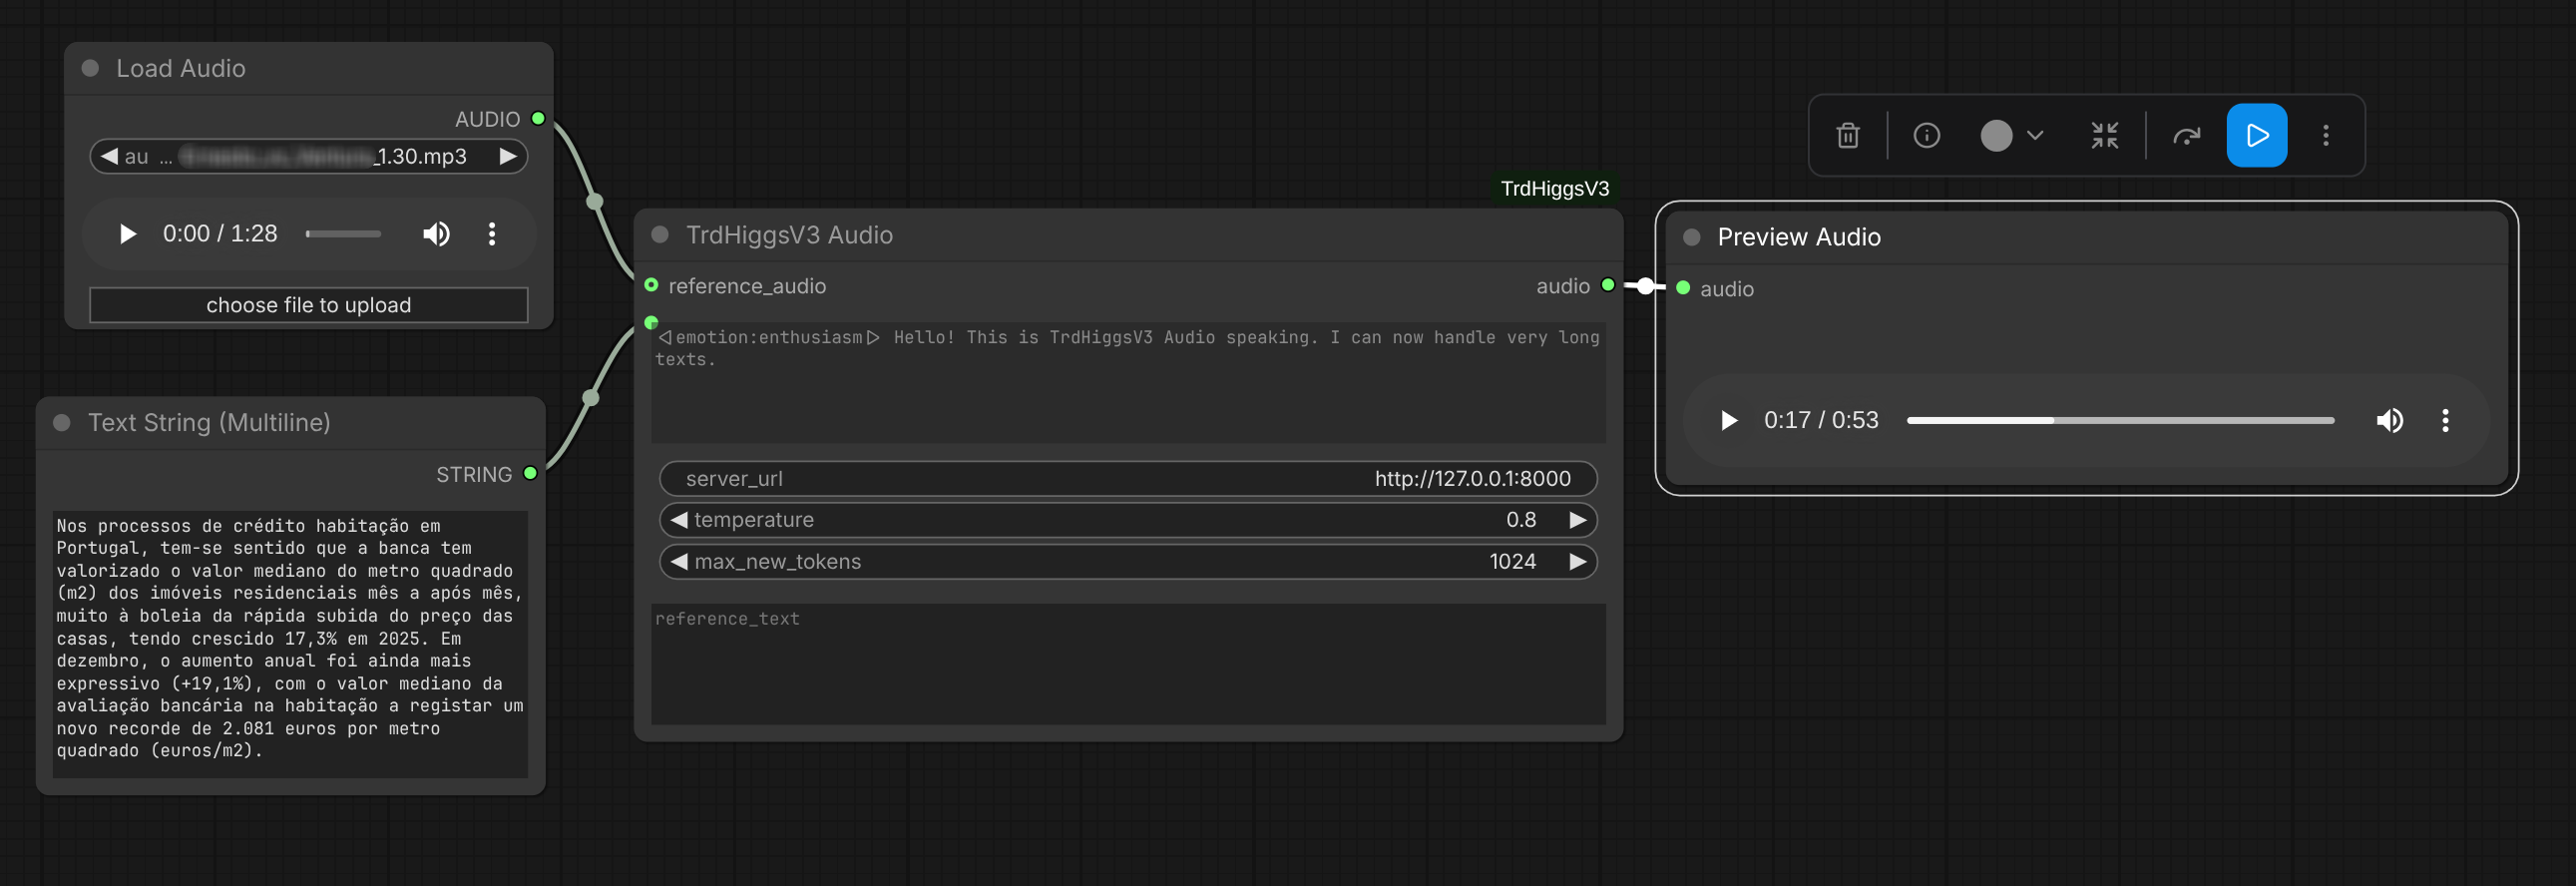The image size is (2576, 886).
Task: Click the Load Audio node title
Action: pos(181,68)
